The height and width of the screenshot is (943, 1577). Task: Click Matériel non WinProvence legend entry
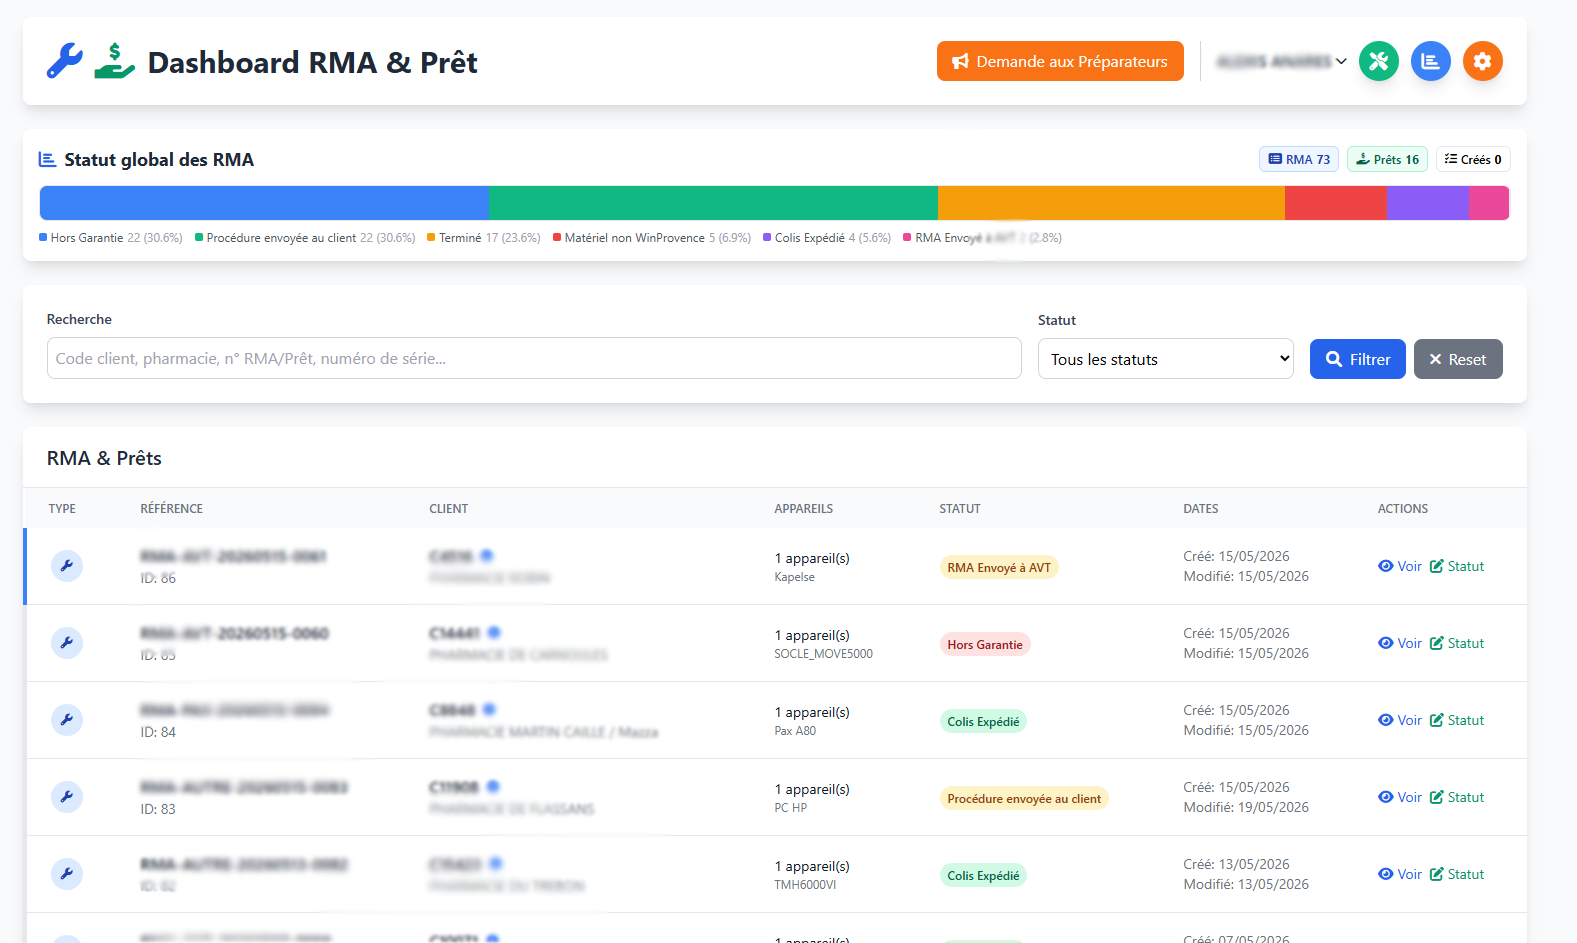652,238
